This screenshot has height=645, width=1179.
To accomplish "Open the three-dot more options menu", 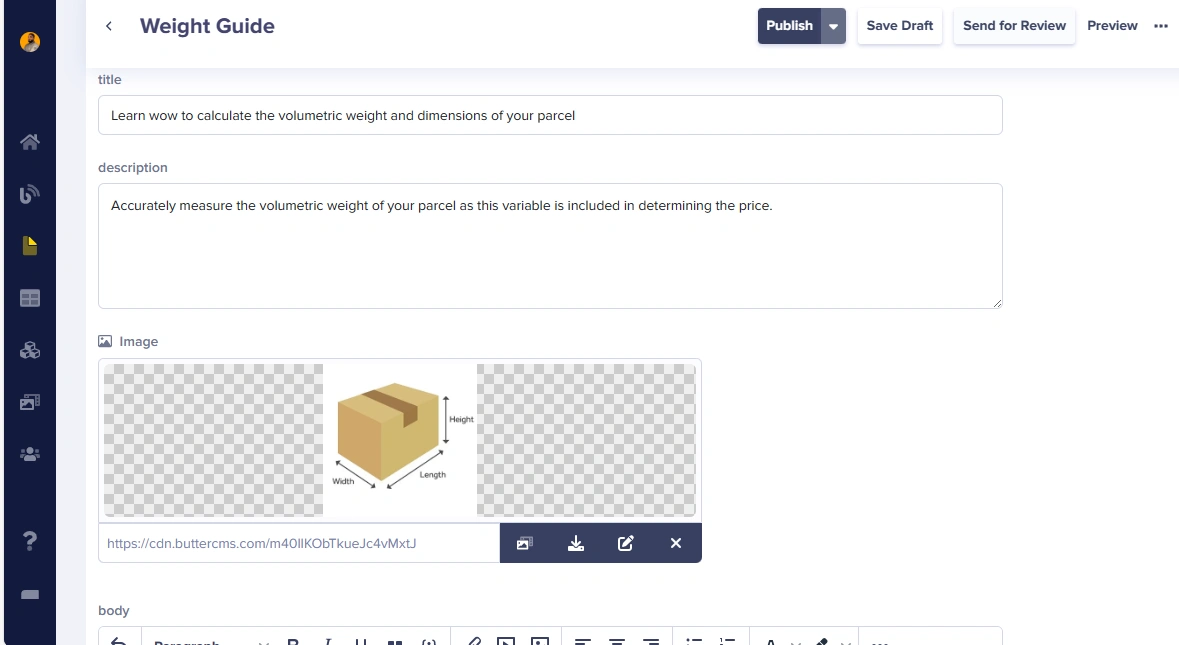I will click(x=1161, y=26).
